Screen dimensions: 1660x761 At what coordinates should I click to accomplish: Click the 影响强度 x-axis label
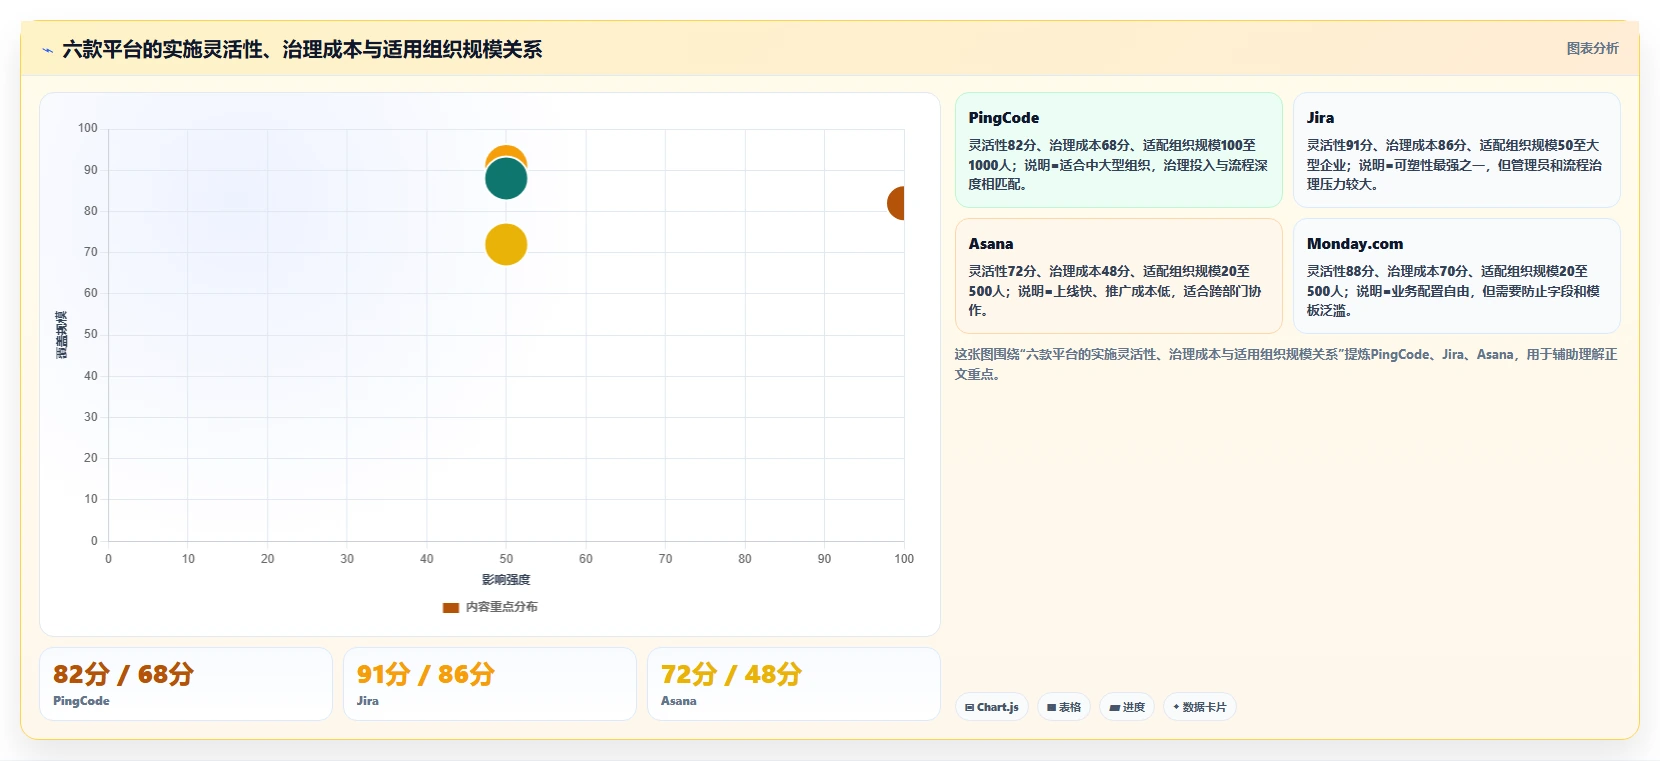(506, 580)
